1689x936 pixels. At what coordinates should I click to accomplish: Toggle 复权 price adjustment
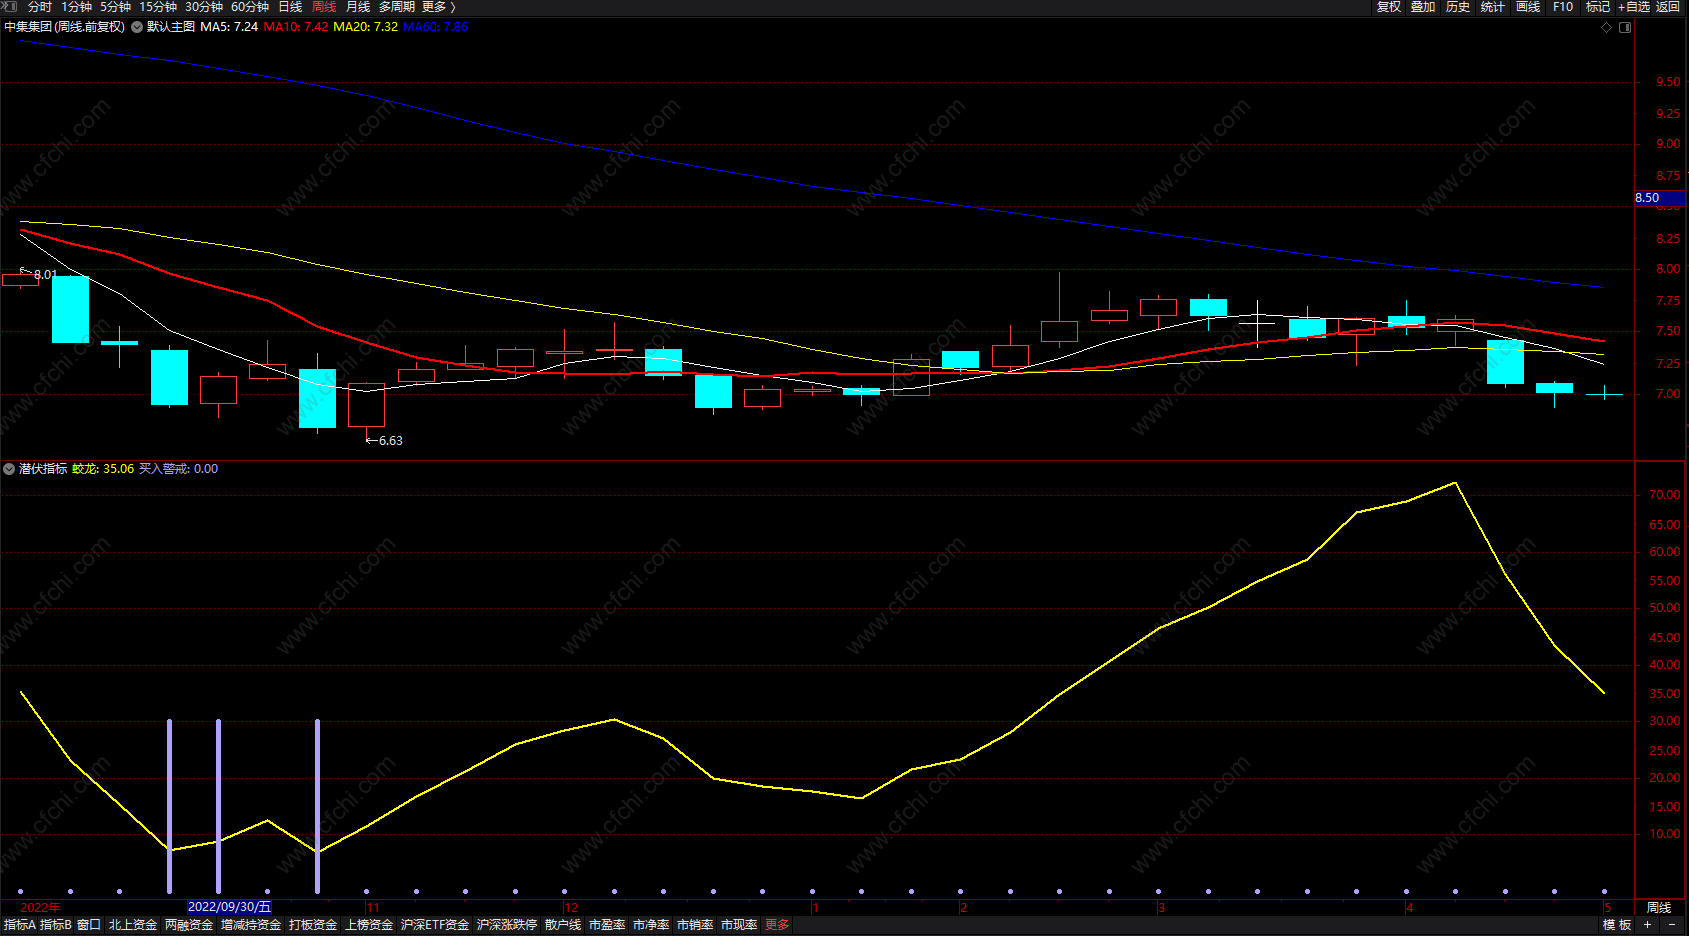(x=1388, y=7)
